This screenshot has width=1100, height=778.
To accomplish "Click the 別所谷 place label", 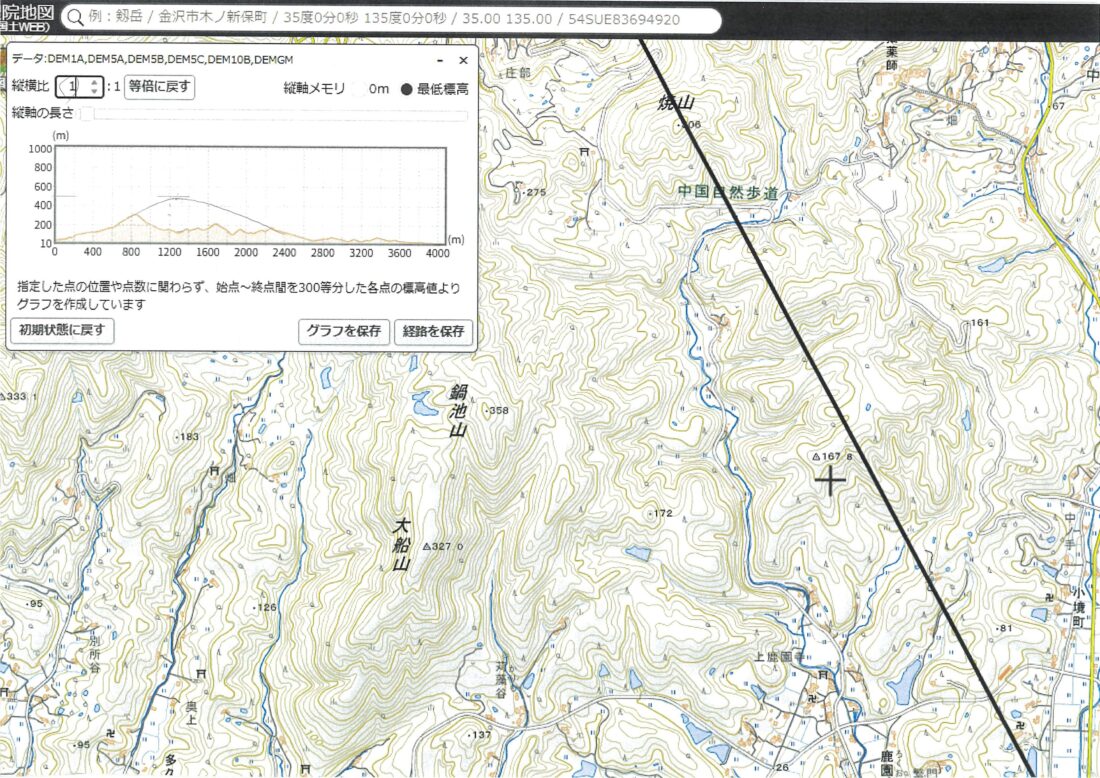I will [95, 656].
